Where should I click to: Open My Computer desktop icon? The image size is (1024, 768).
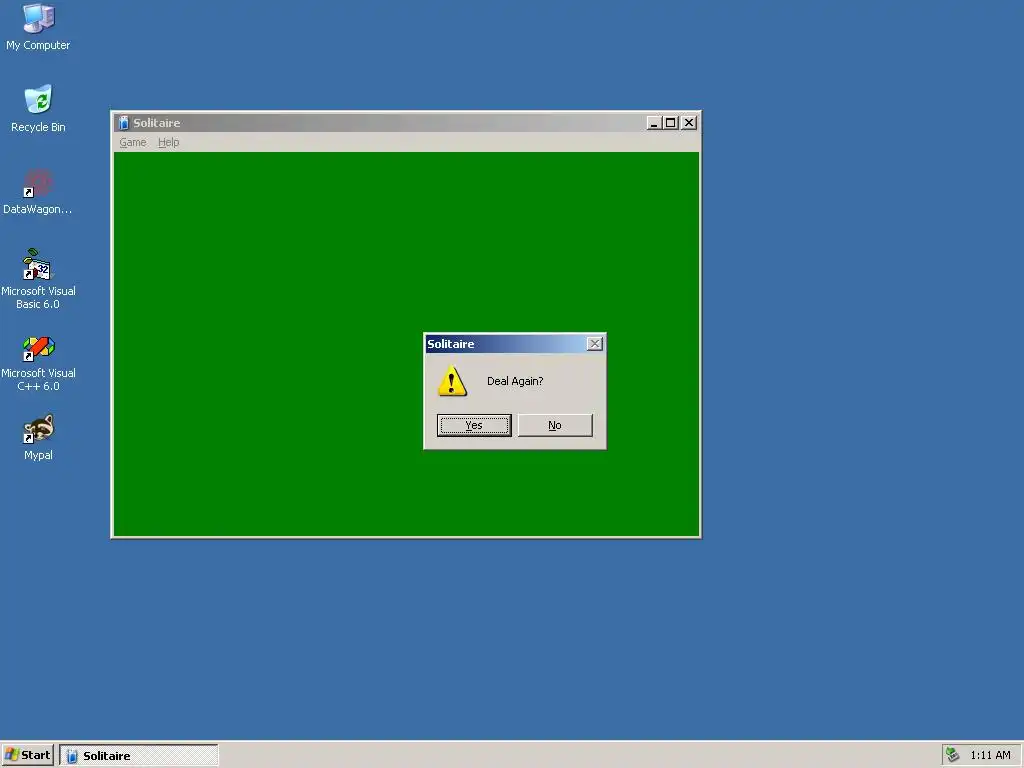pos(38,26)
